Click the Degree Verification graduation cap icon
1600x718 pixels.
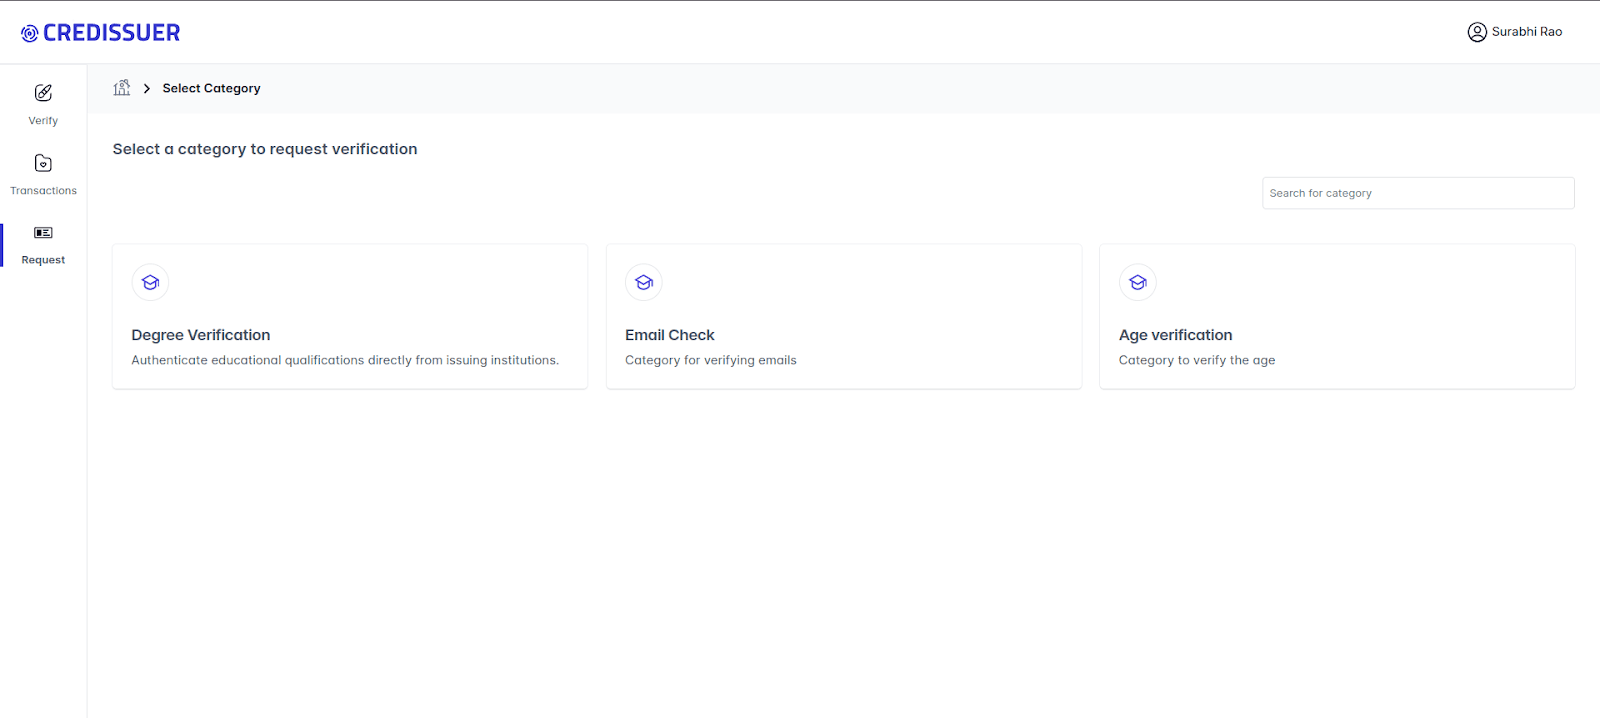(x=150, y=282)
